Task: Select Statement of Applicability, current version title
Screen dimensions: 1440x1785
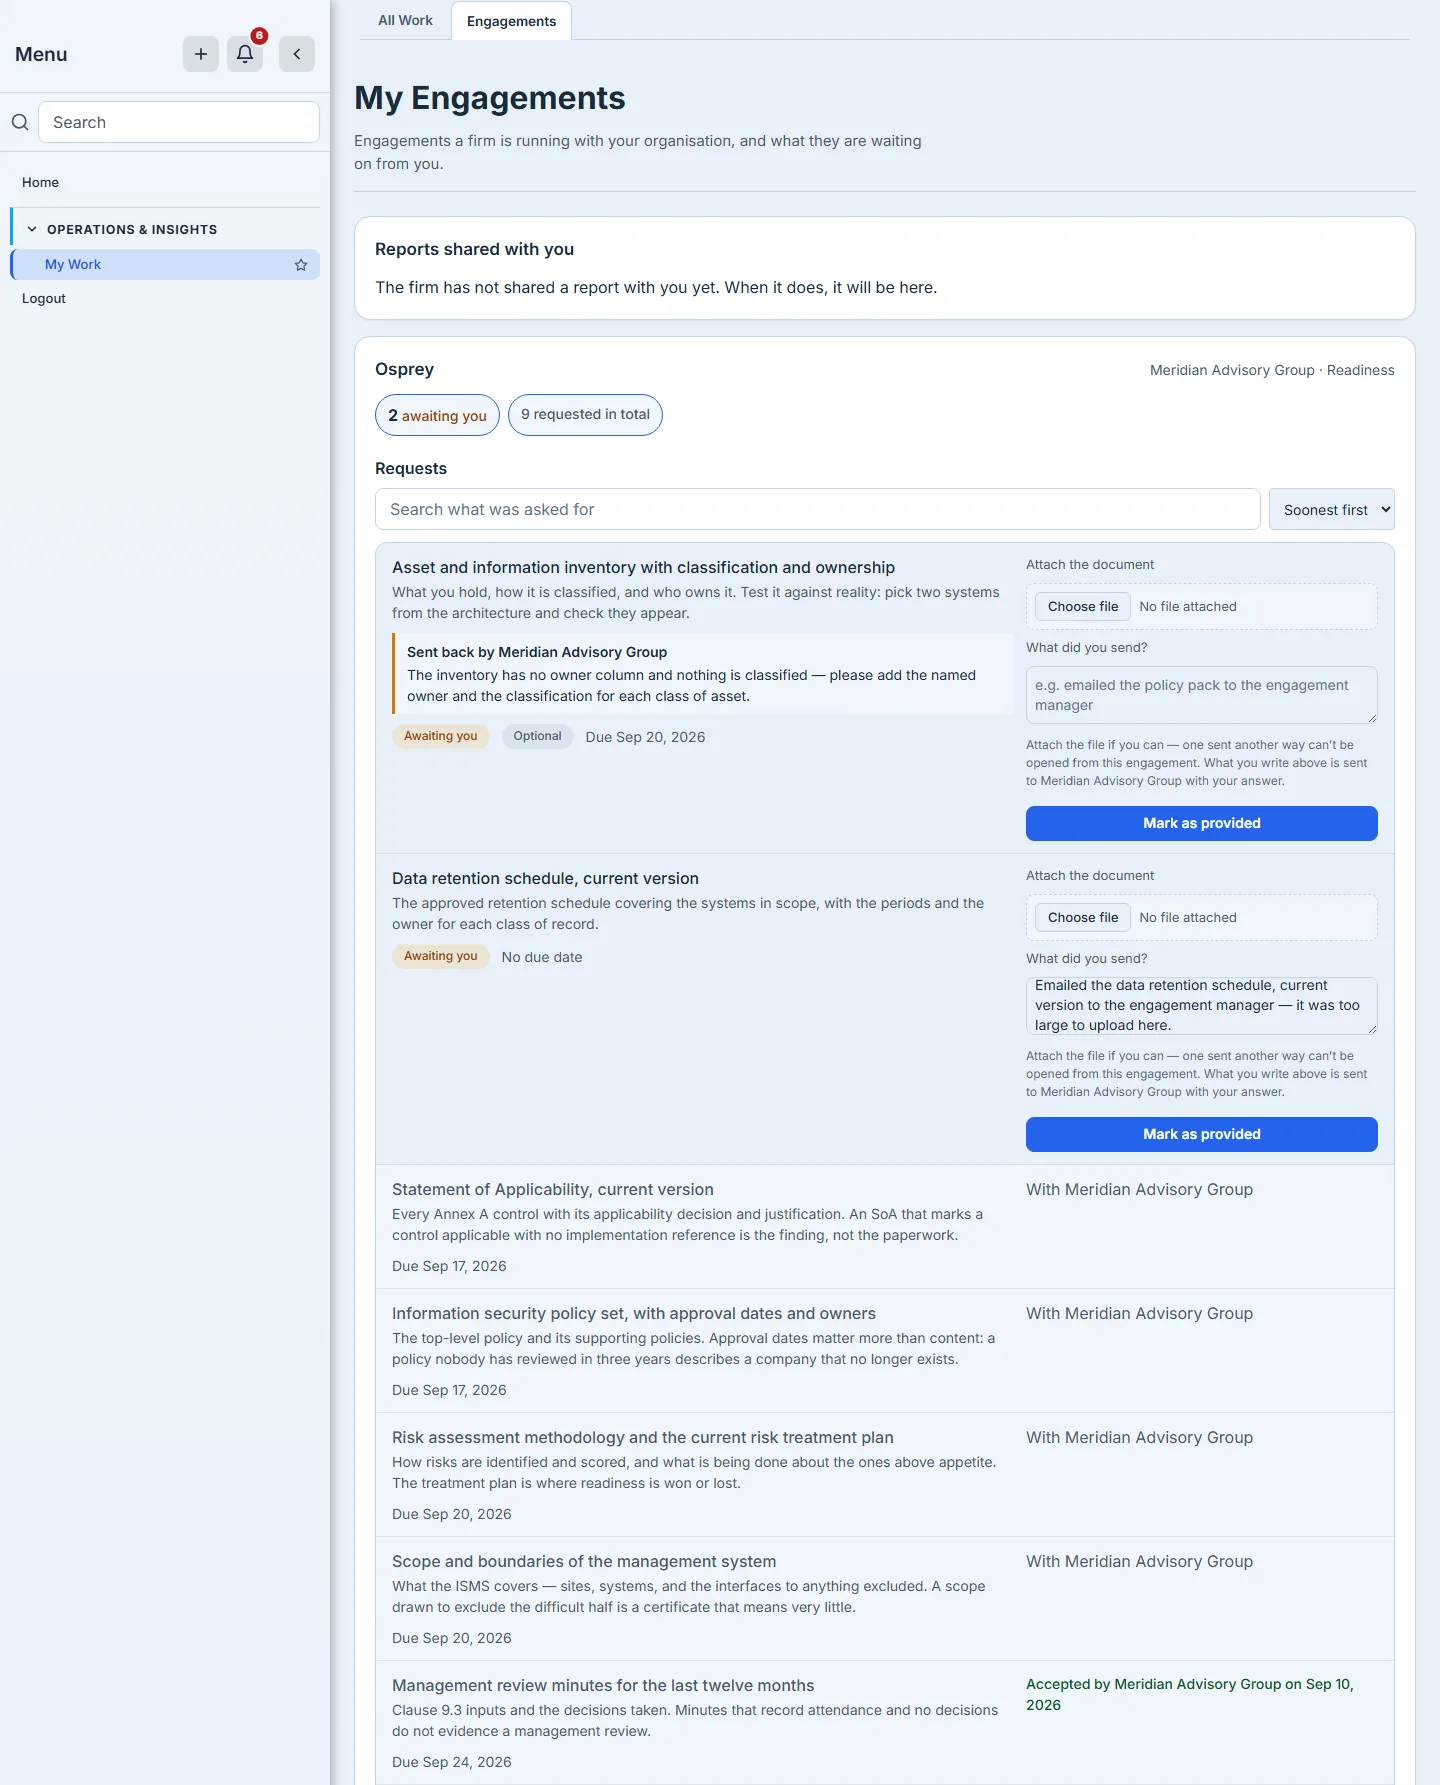Action: coord(553,1189)
